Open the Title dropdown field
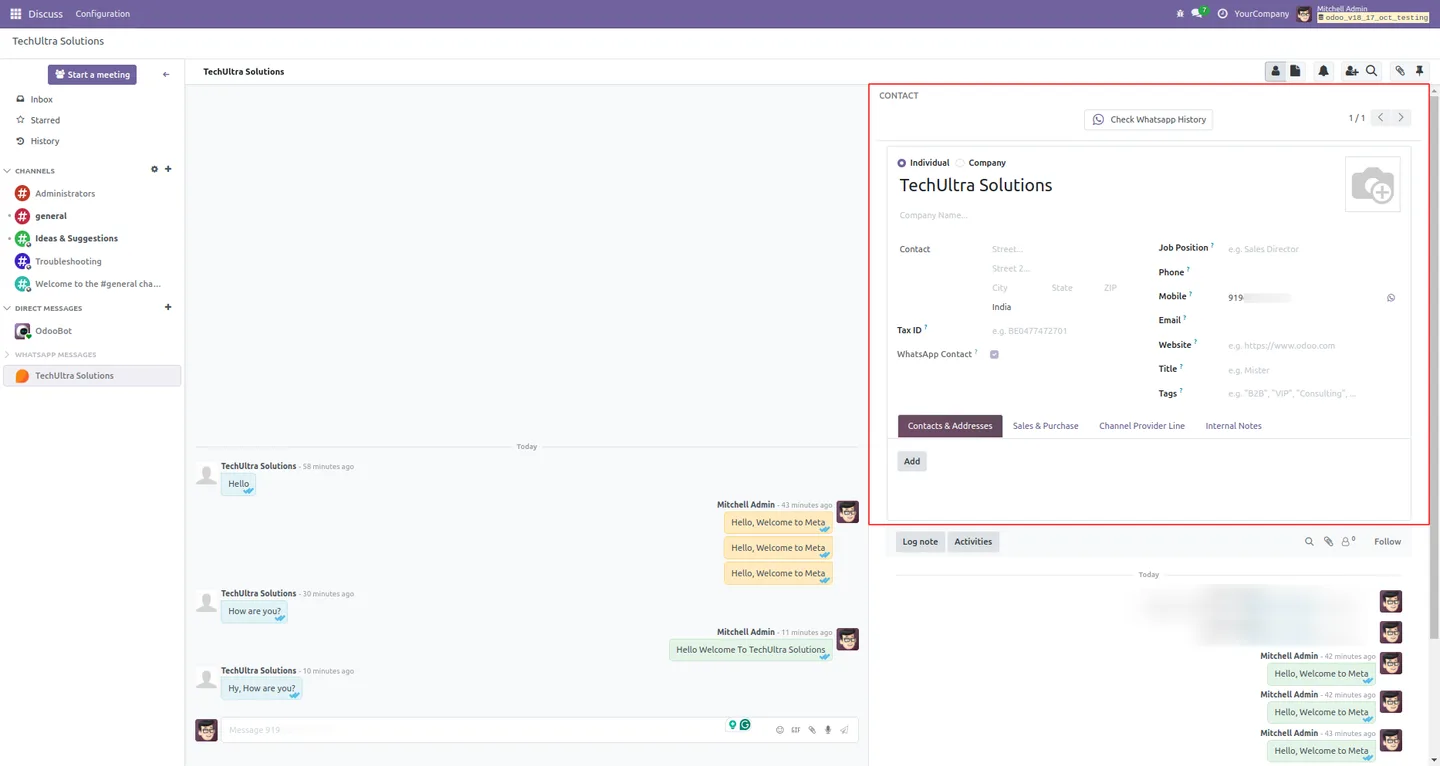 (1312, 370)
